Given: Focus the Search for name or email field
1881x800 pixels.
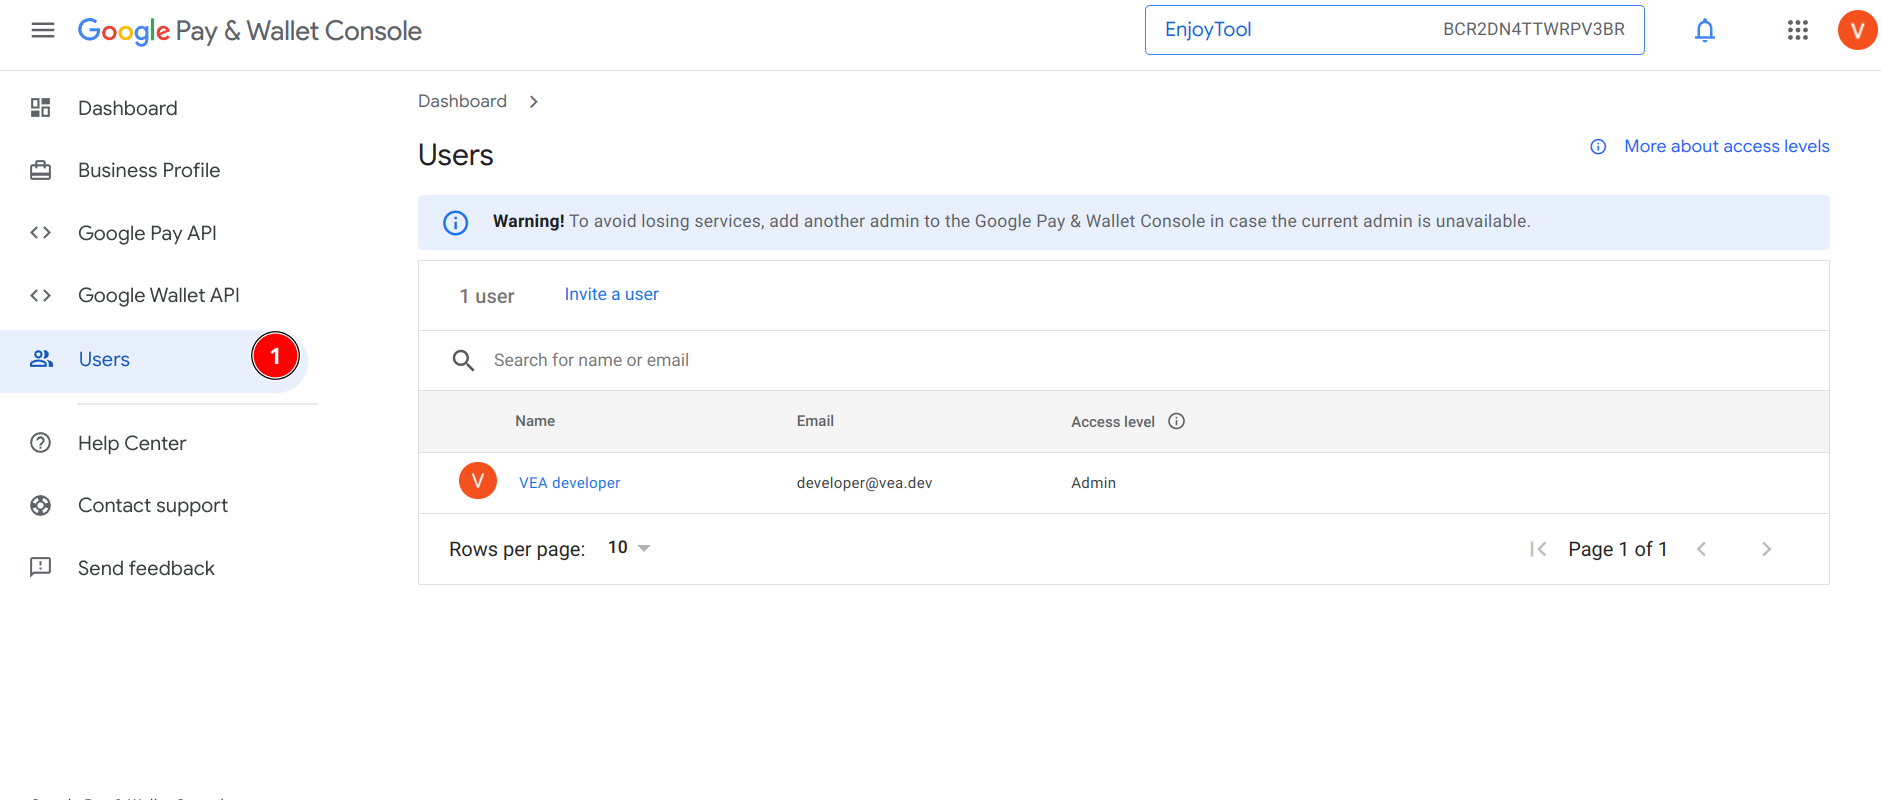Looking at the screenshot, I should tap(1124, 360).
